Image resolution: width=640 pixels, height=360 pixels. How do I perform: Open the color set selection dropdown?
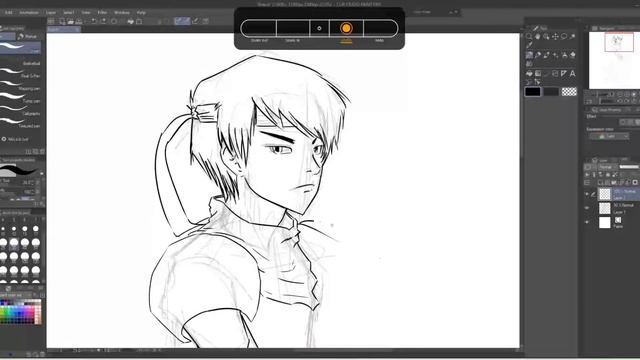(16, 295)
